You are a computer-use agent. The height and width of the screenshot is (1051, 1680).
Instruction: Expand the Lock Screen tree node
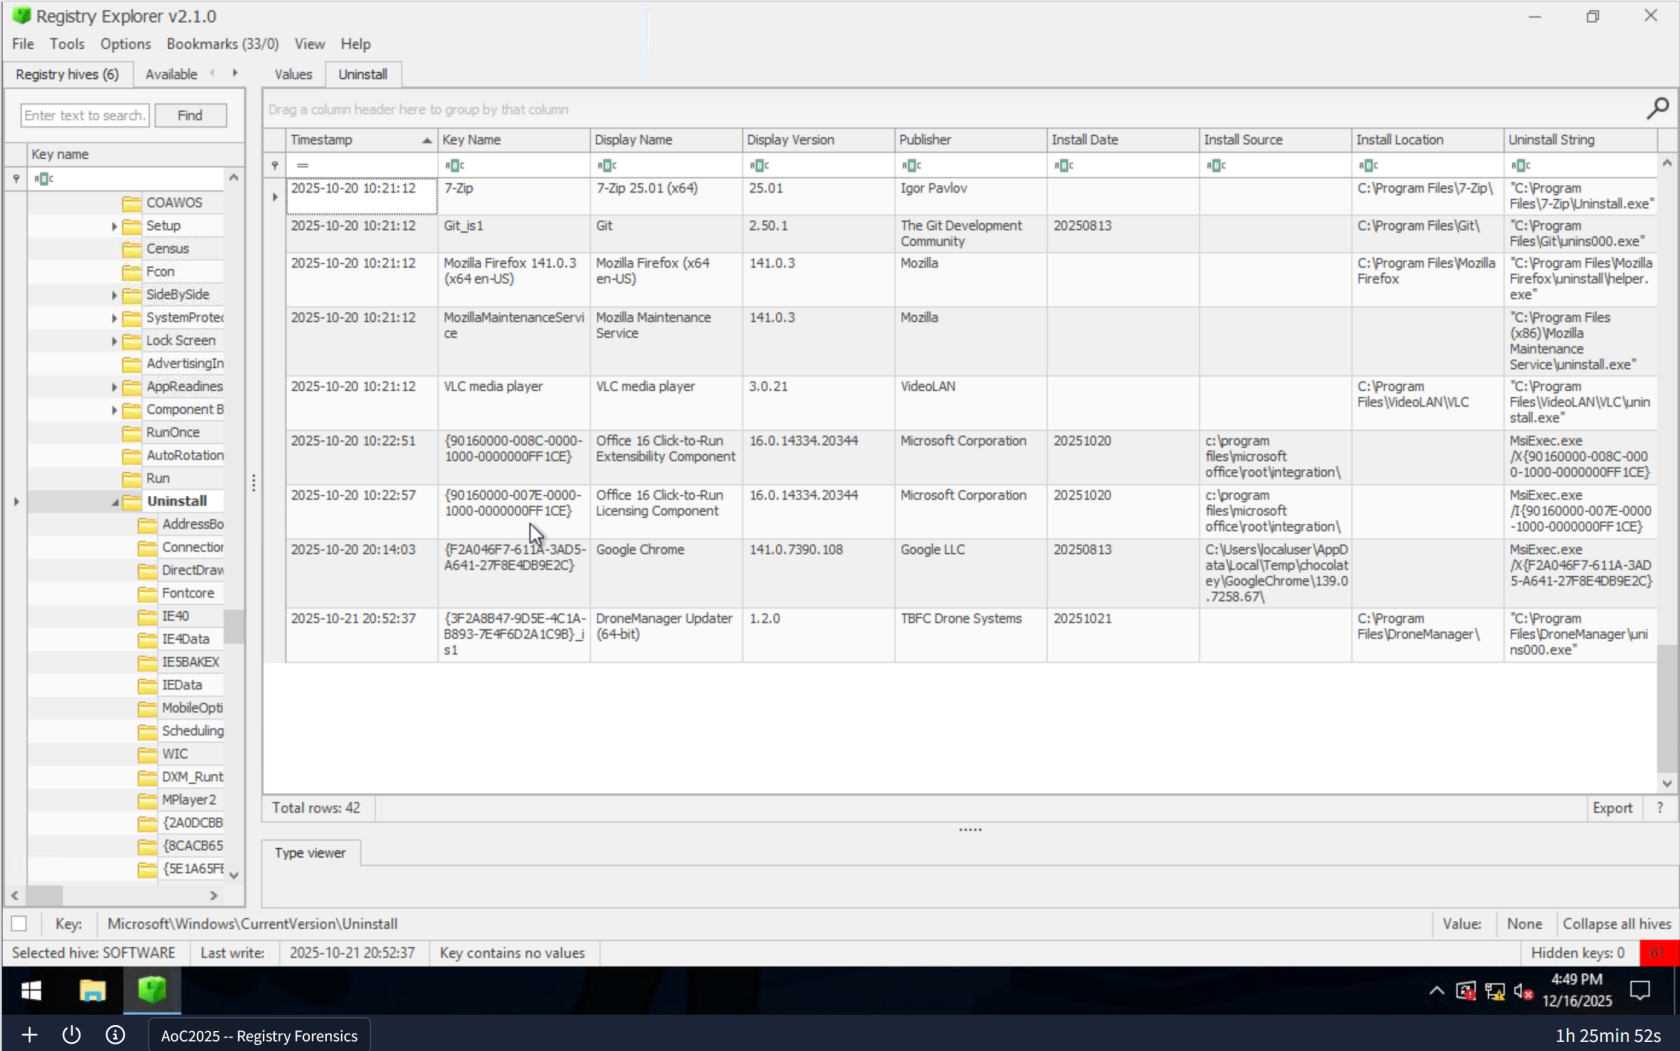coord(114,342)
